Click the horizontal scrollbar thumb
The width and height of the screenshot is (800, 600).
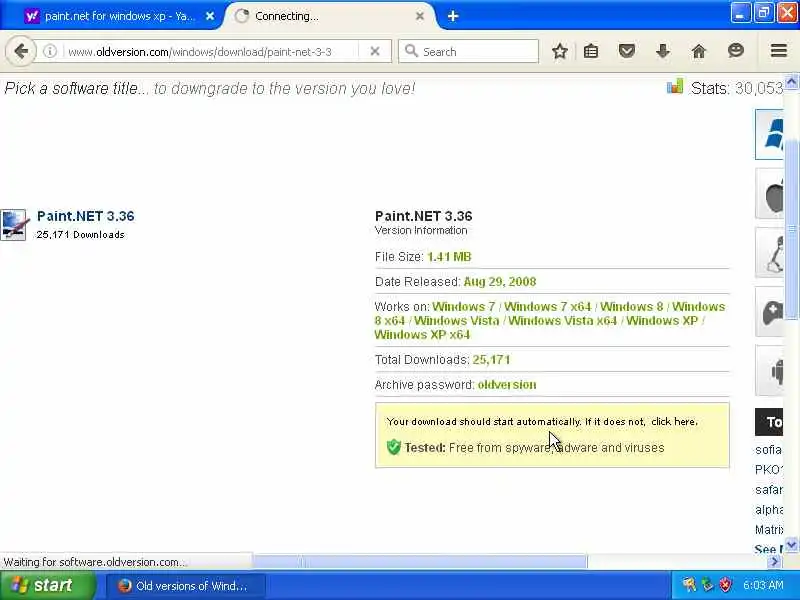(x=419, y=562)
